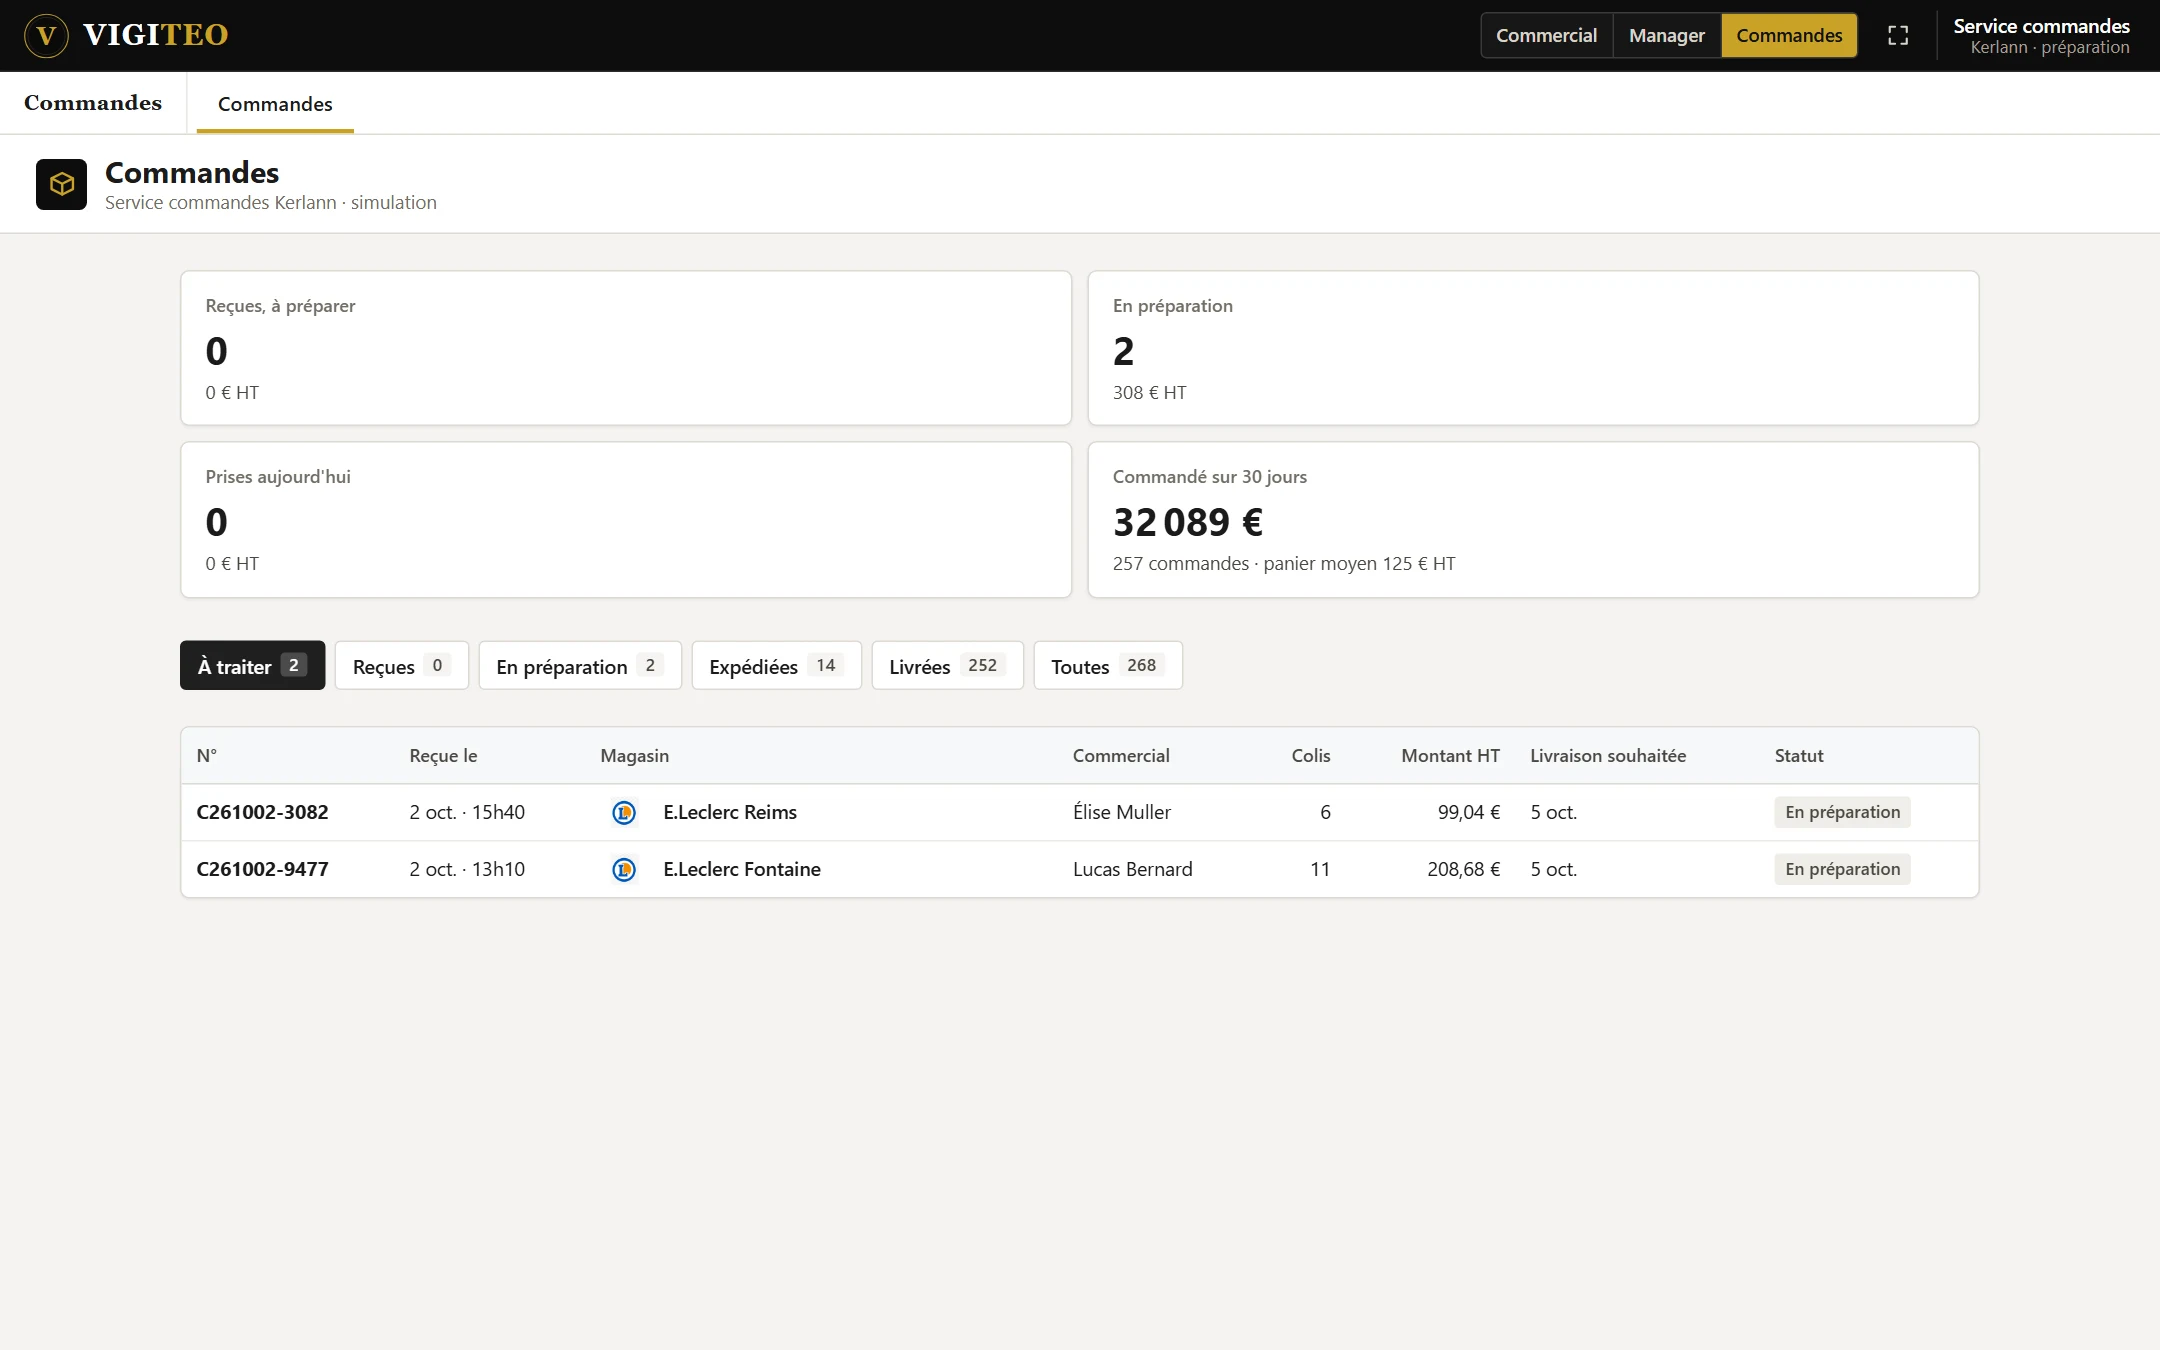Click the Montant HT column header
Image resolution: width=2160 pixels, height=1350 pixels.
(1450, 756)
